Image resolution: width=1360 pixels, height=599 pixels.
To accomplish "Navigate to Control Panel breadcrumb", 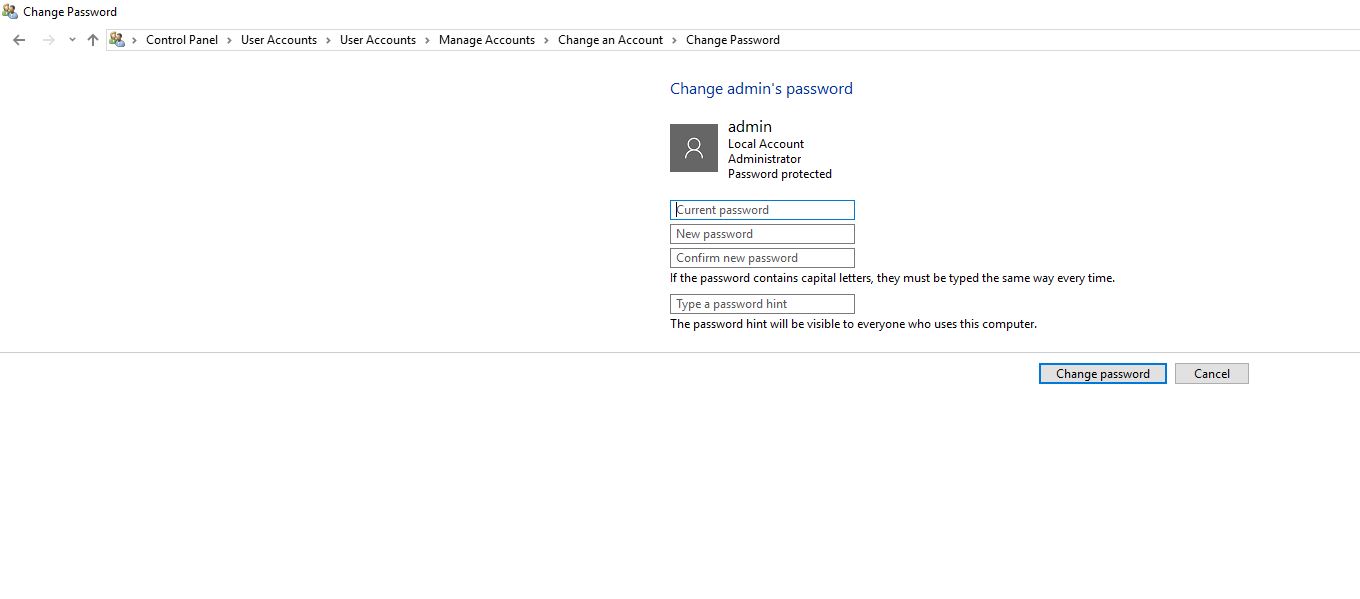I will point(181,40).
